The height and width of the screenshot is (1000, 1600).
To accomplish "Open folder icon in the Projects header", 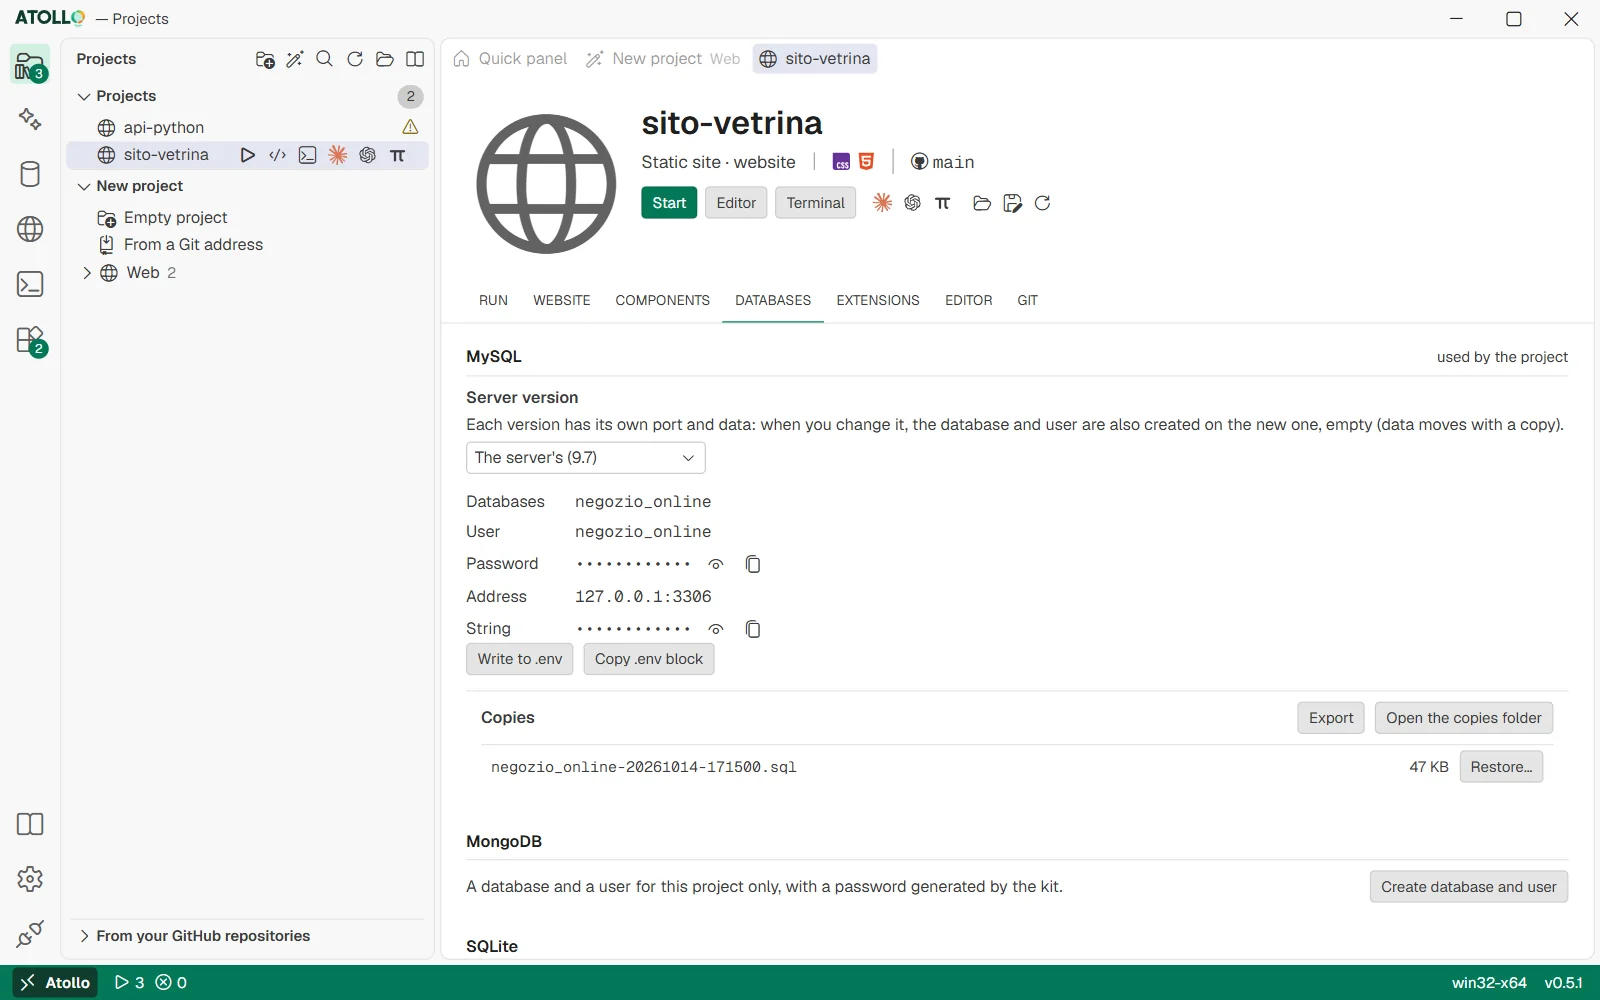I will [x=385, y=60].
